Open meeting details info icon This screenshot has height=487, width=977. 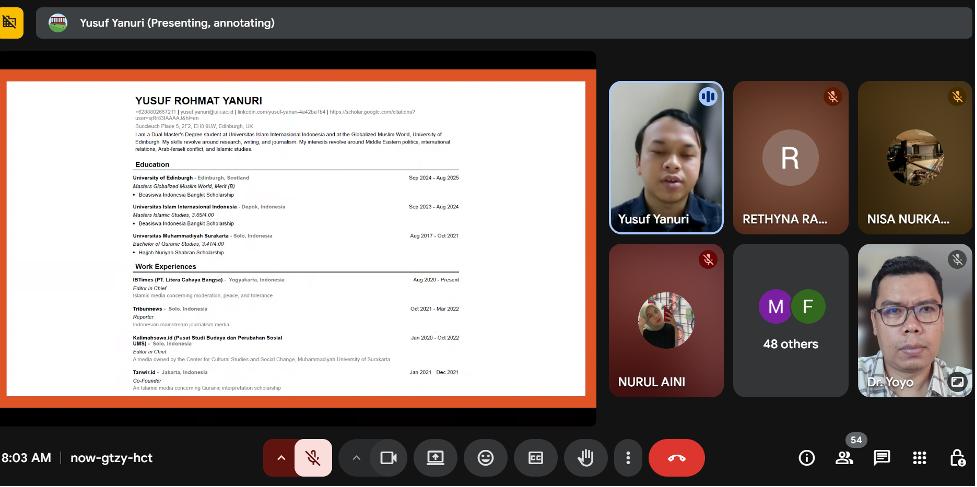click(807, 458)
